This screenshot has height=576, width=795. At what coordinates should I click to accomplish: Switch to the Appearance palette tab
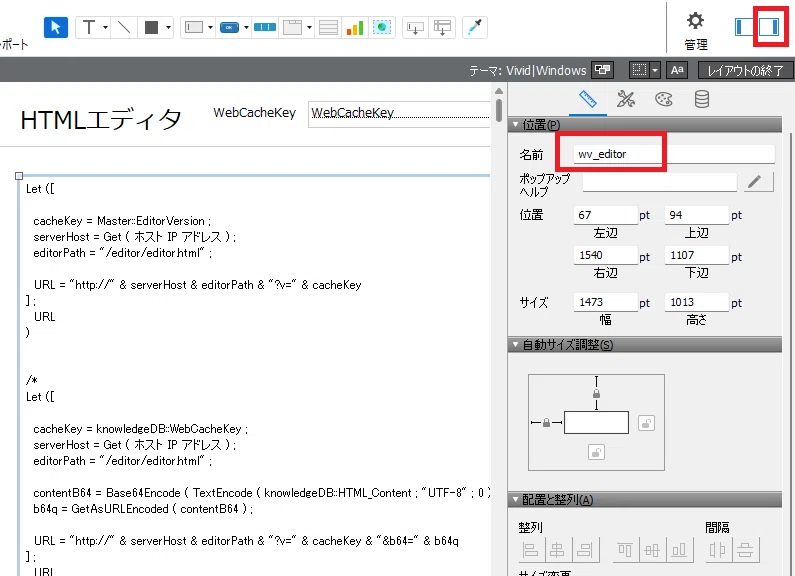click(663, 99)
